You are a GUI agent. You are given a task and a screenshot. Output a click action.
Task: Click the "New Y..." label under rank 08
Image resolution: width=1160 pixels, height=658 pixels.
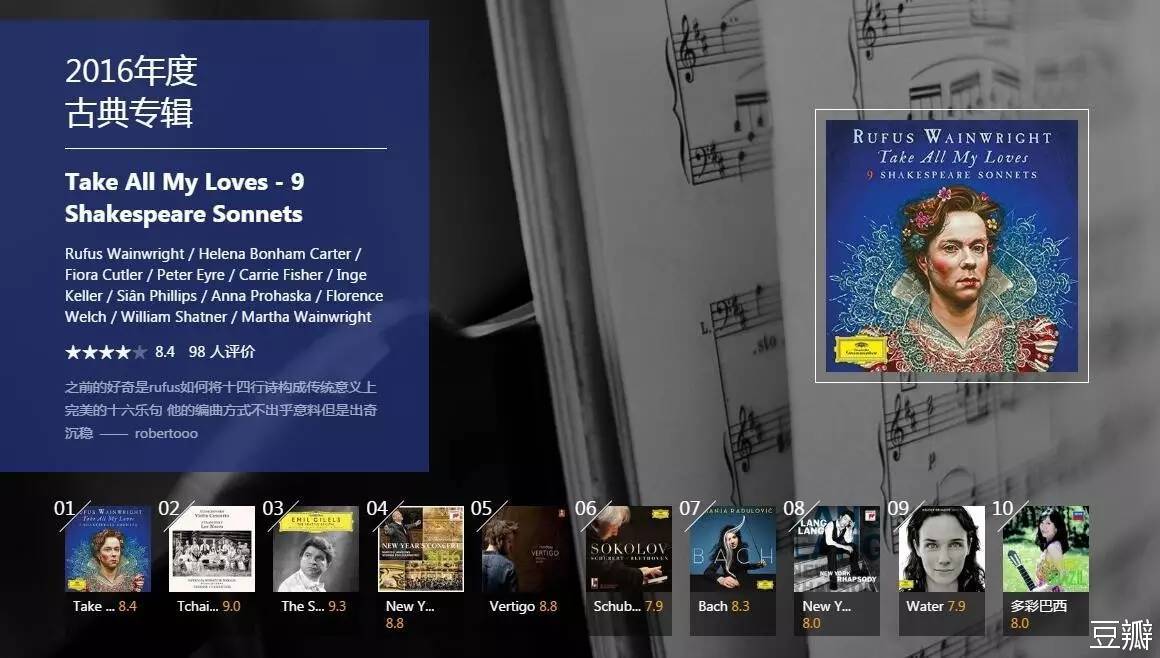827,606
